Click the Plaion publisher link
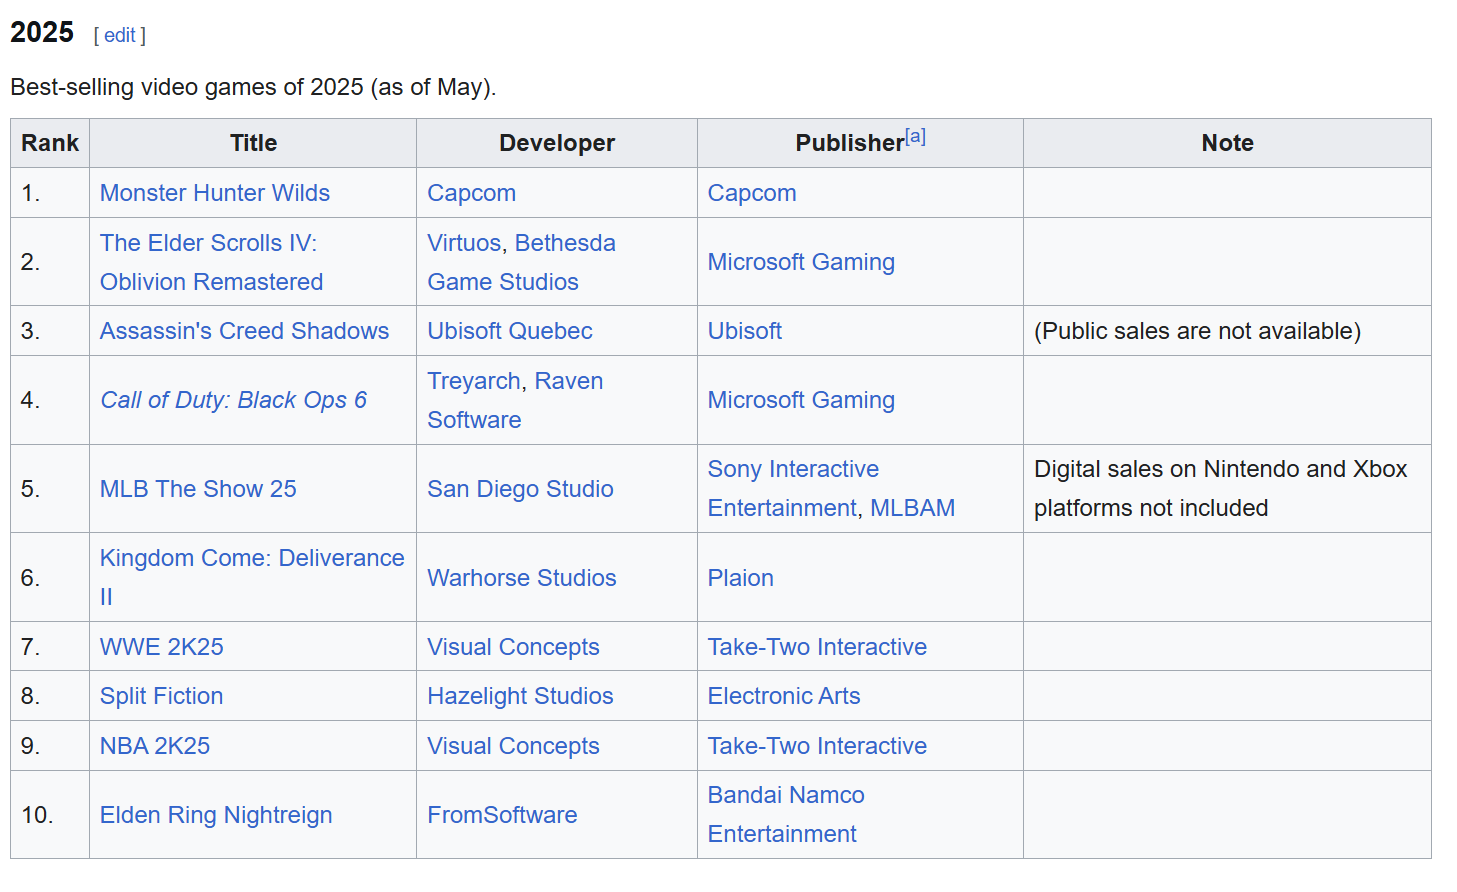Viewport: 1457px width, 892px height. [741, 578]
